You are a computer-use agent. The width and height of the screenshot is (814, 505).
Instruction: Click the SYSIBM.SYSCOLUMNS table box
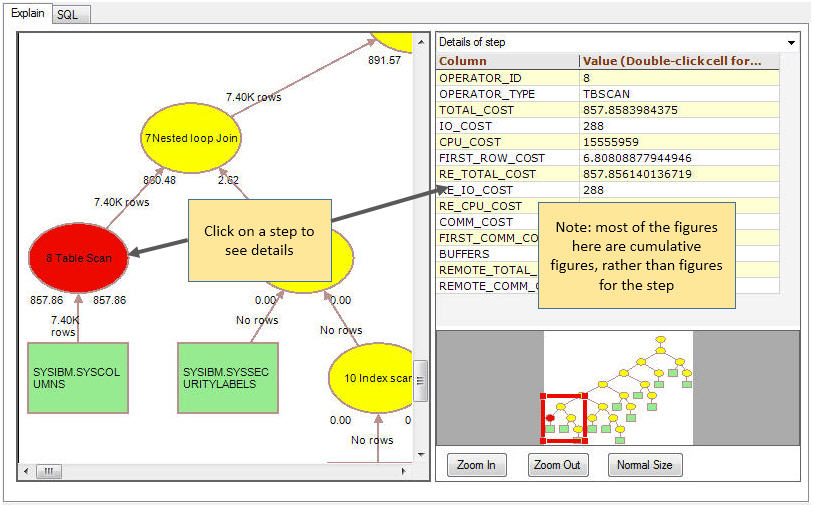[x=78, y=378]
